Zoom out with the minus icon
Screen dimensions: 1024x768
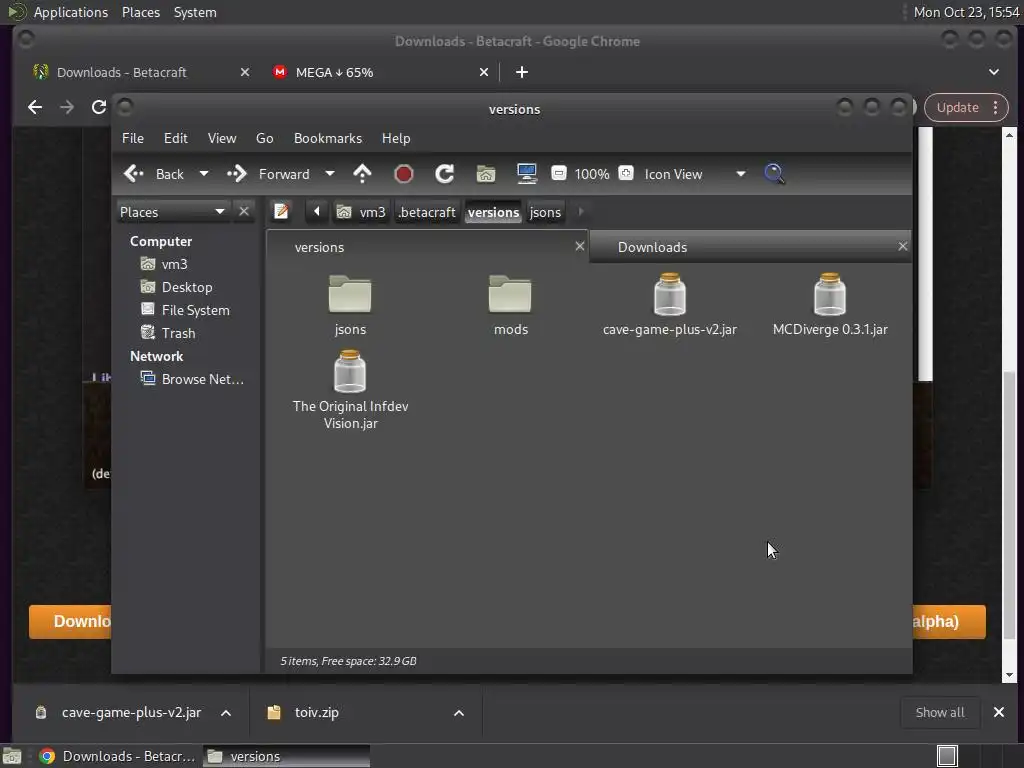(558, 173)
